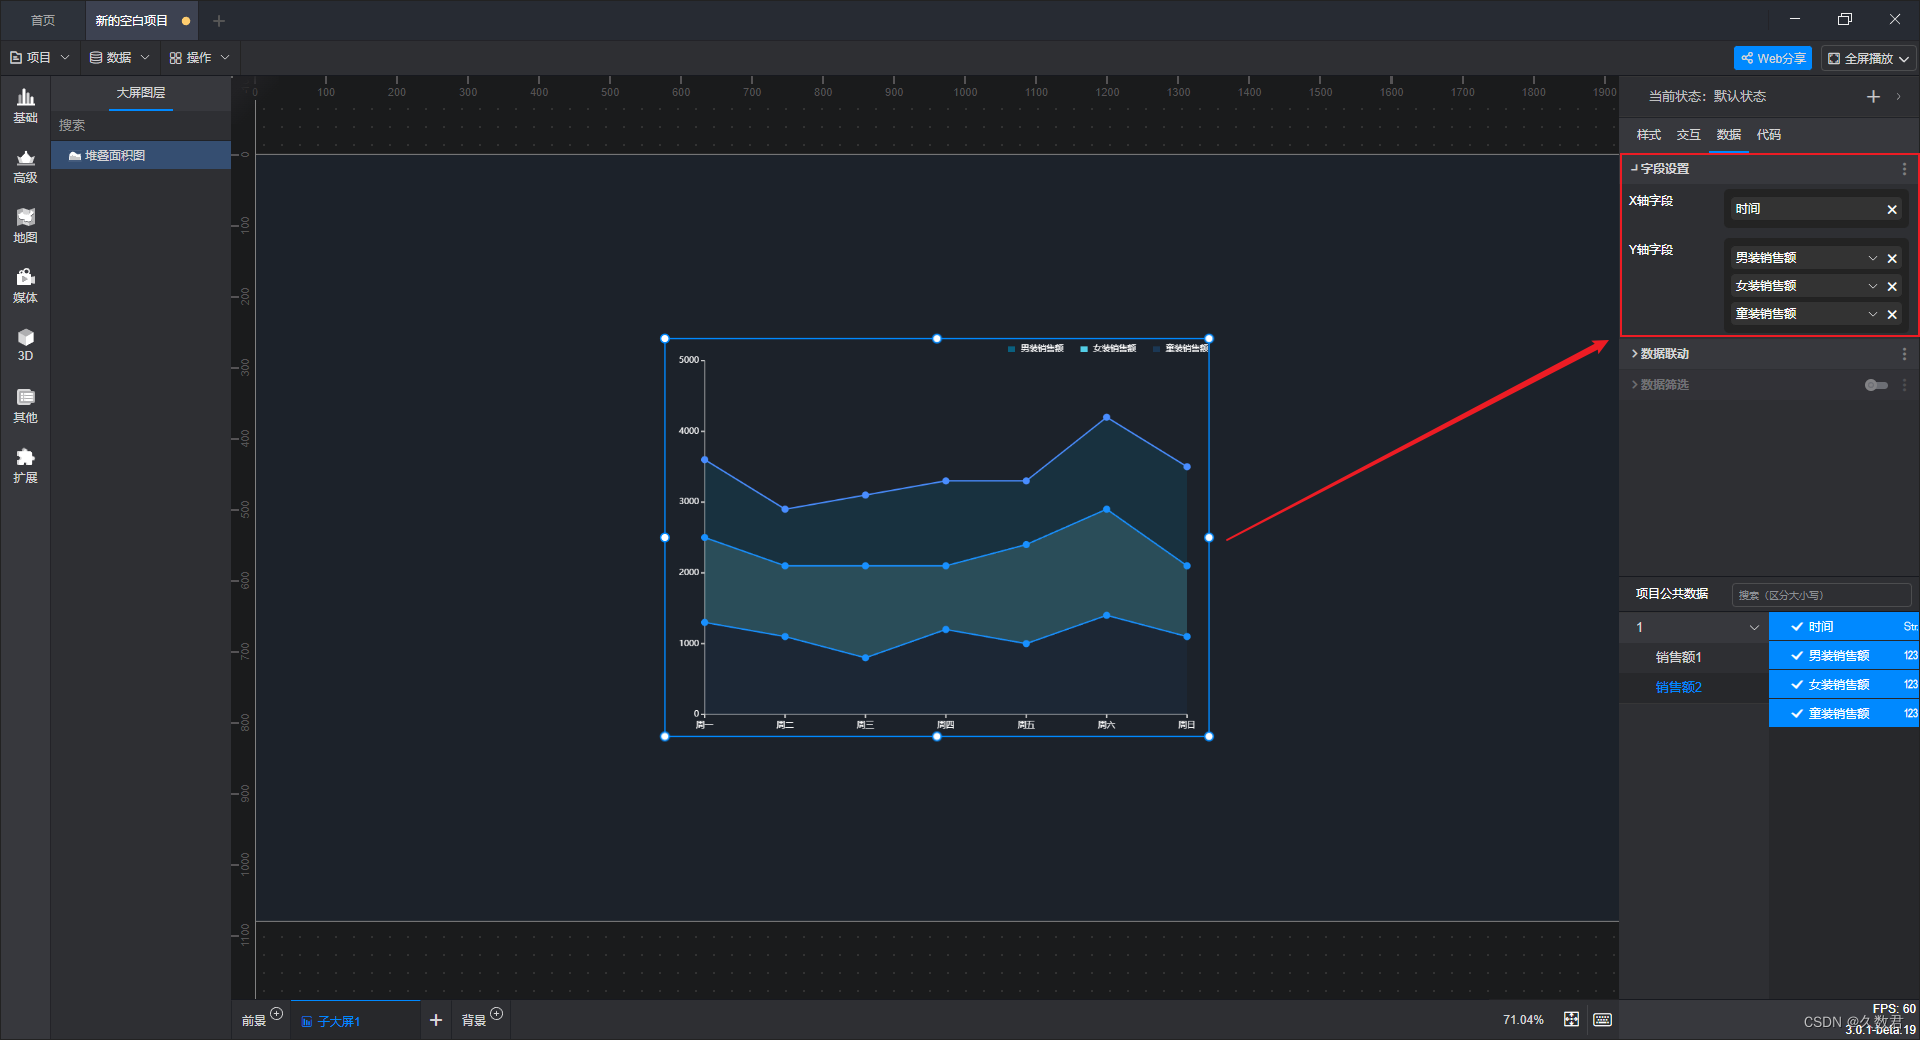The height and width of the screenshot is (1040, 1920).
Task: Click the 全屏播放 fullscreen play button
Action: coord(1868,58)
